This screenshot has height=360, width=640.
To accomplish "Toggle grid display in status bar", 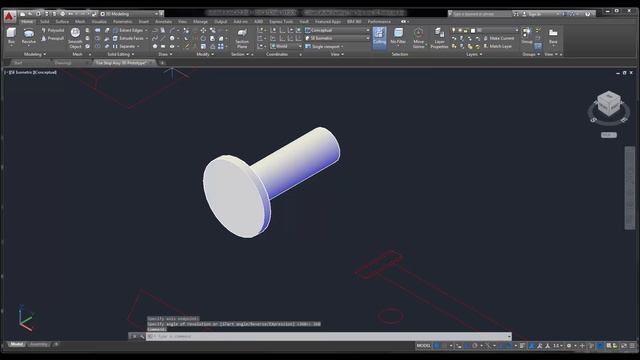I will (x=436, y=346).
